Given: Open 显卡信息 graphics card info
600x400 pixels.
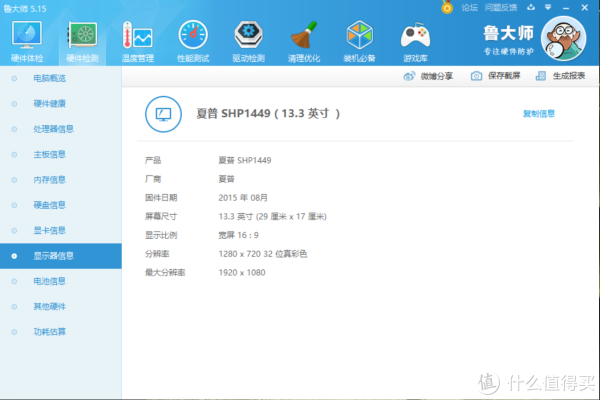Looking at the screenshot, I should pyautogui.click(x=50, y=231).
